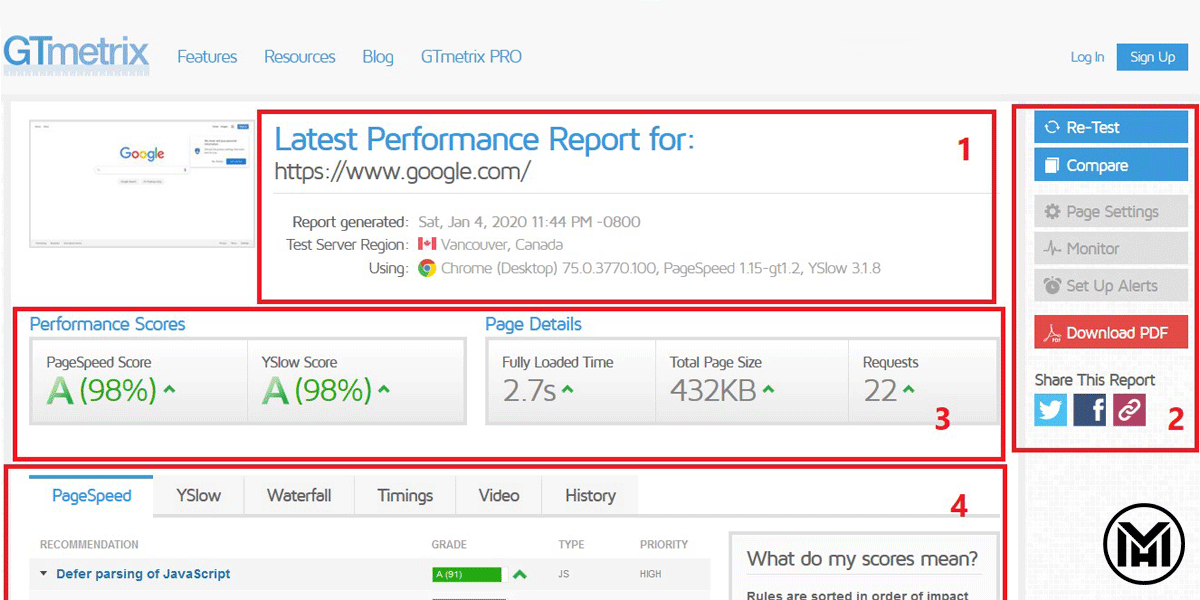Open the History tab
This screenshot has width=1200, height=600.
click(x=590, y=495)
